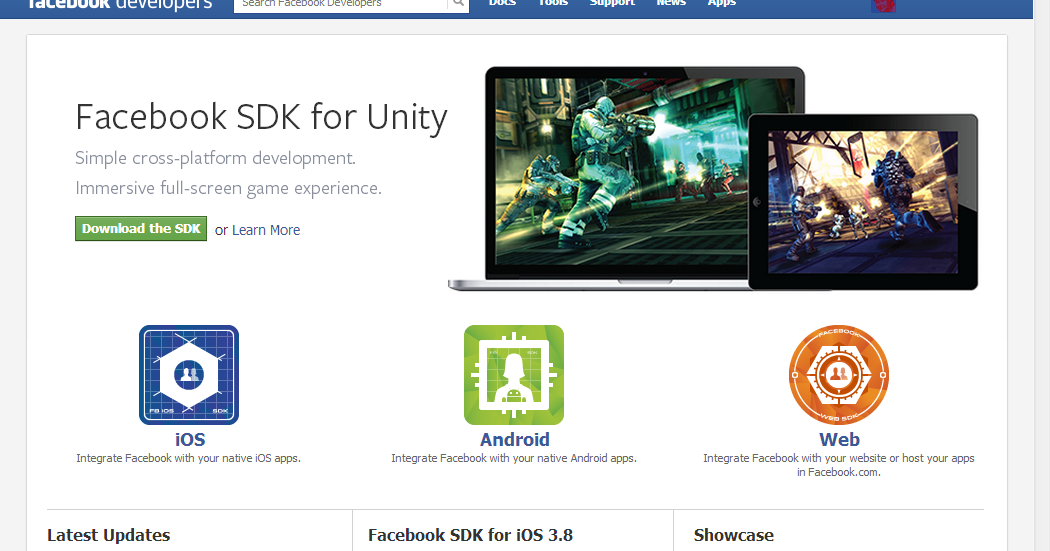Open the user profile avatar in header
The height and width of the screenshot is (551, 1050).
click(x=883, y=5)
